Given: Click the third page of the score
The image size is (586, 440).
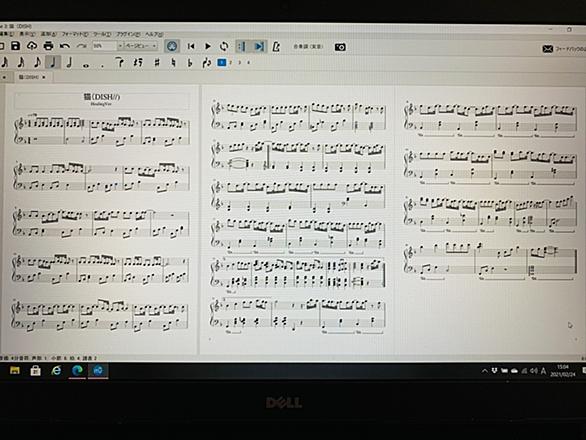Looking at the screenshot, I should point(490,220).
